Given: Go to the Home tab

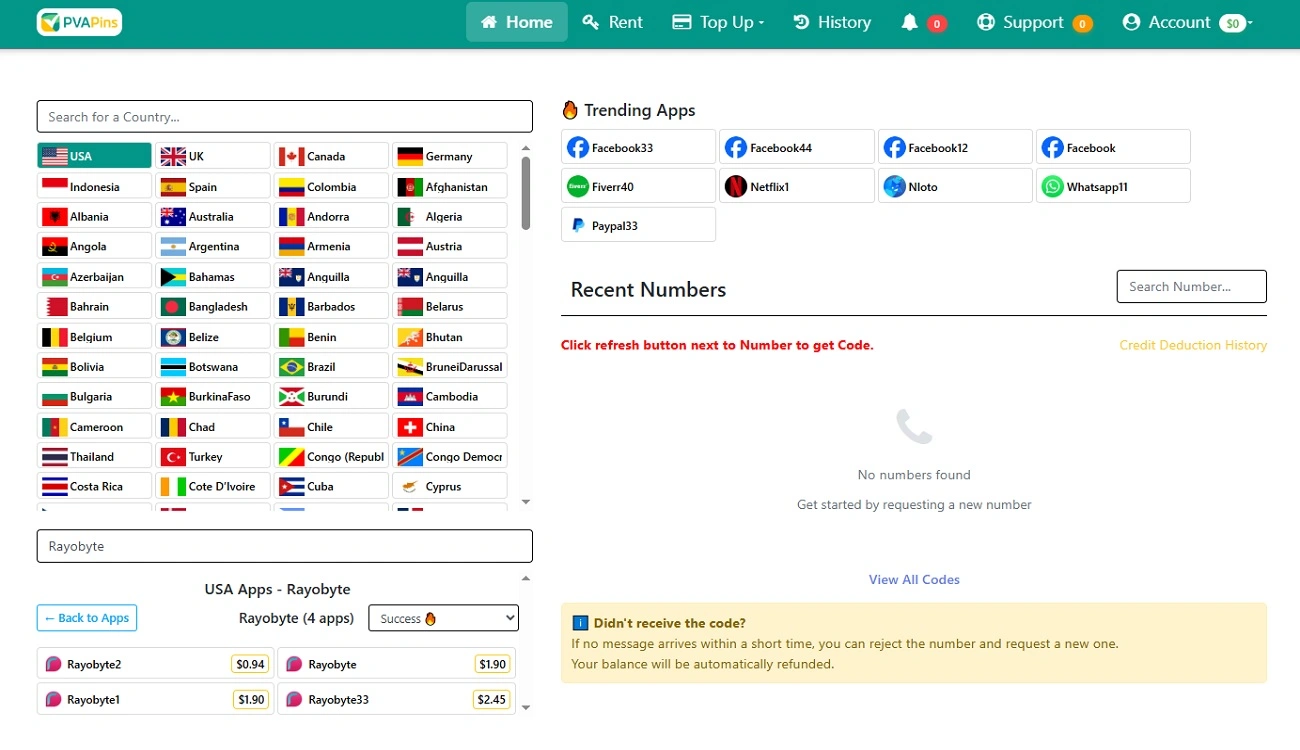Looking at the screenshot, I should [x=517, y=22].
